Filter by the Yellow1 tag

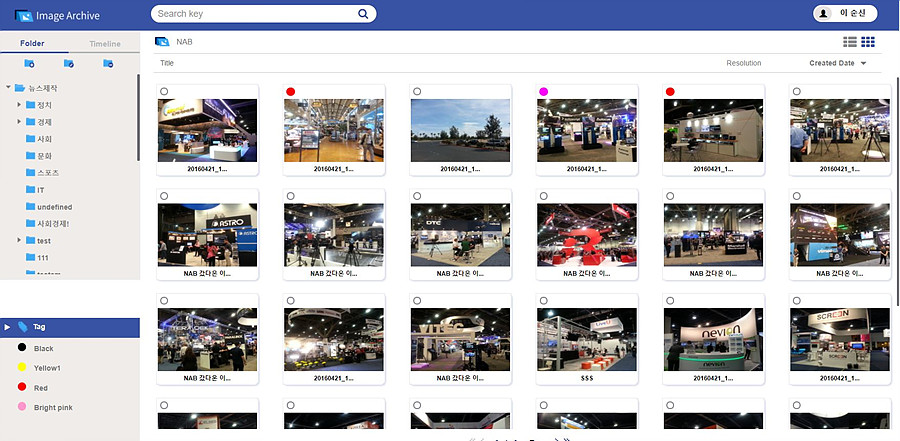[47, 368]
